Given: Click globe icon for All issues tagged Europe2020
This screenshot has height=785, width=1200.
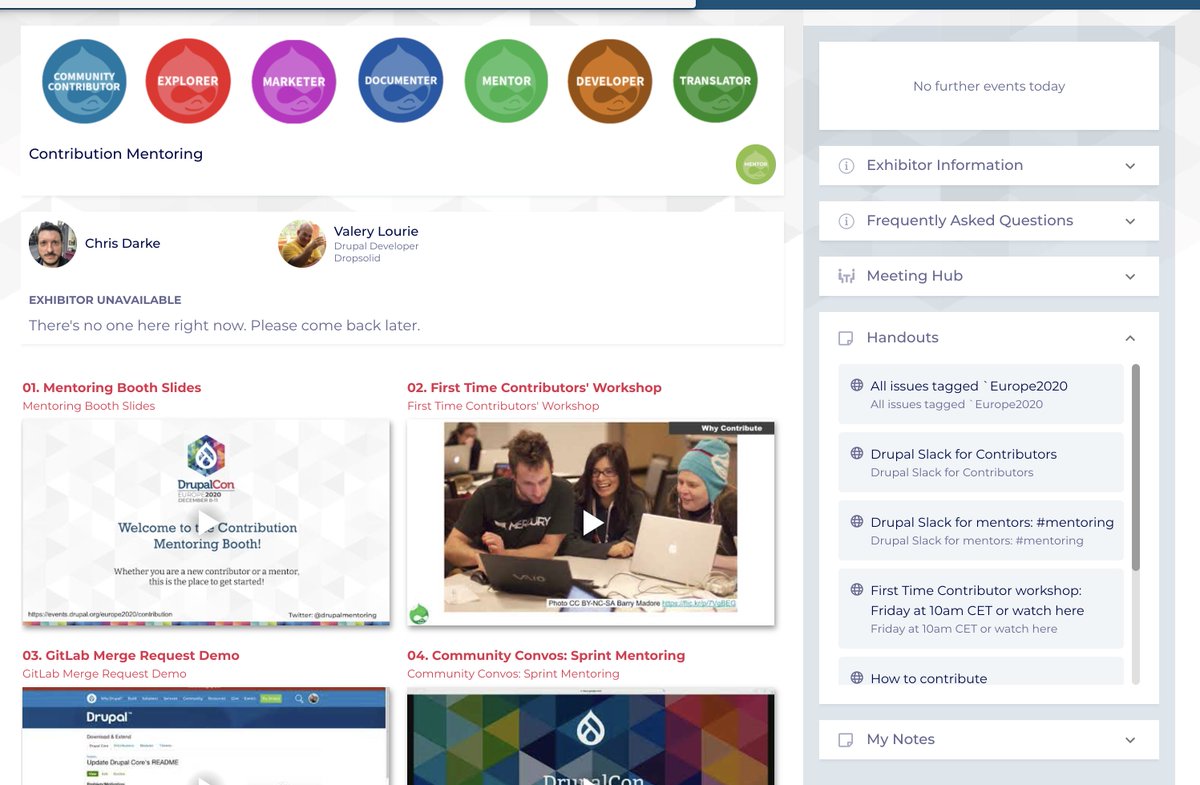Looking at the screenshot, I should tap(857, 385).
